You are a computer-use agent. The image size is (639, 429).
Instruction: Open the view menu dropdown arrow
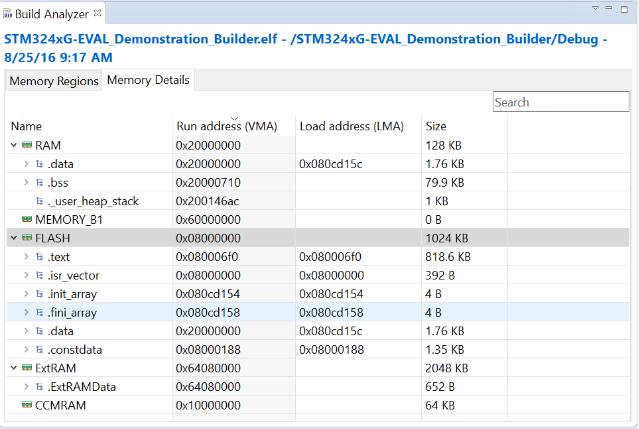[x=595, y=9]
